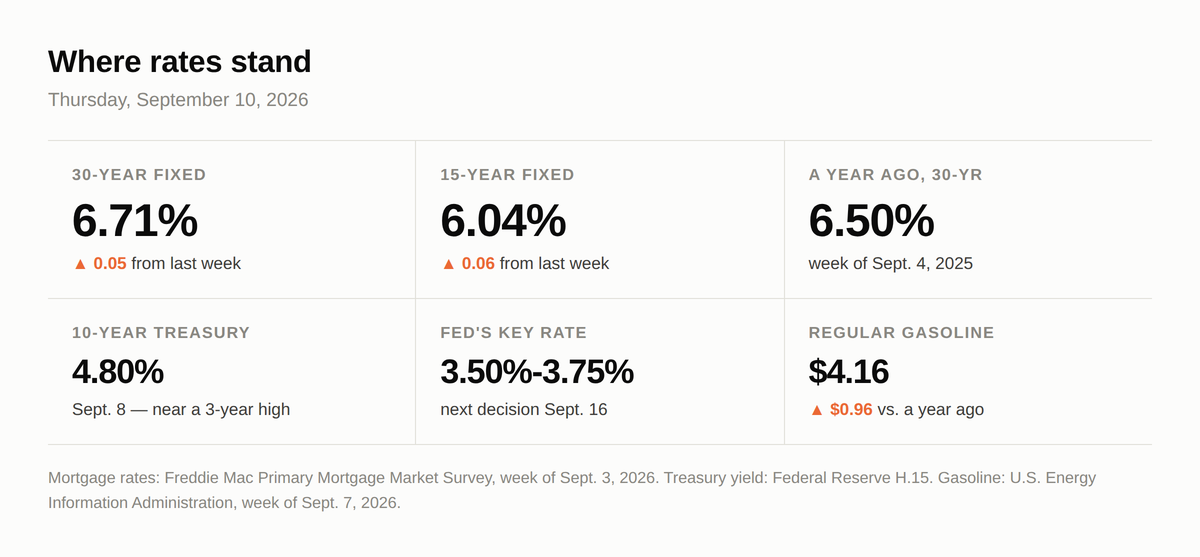Select the 6.04% 15-year fixed rate
The image size is (1200, 557).
point(503,220)
